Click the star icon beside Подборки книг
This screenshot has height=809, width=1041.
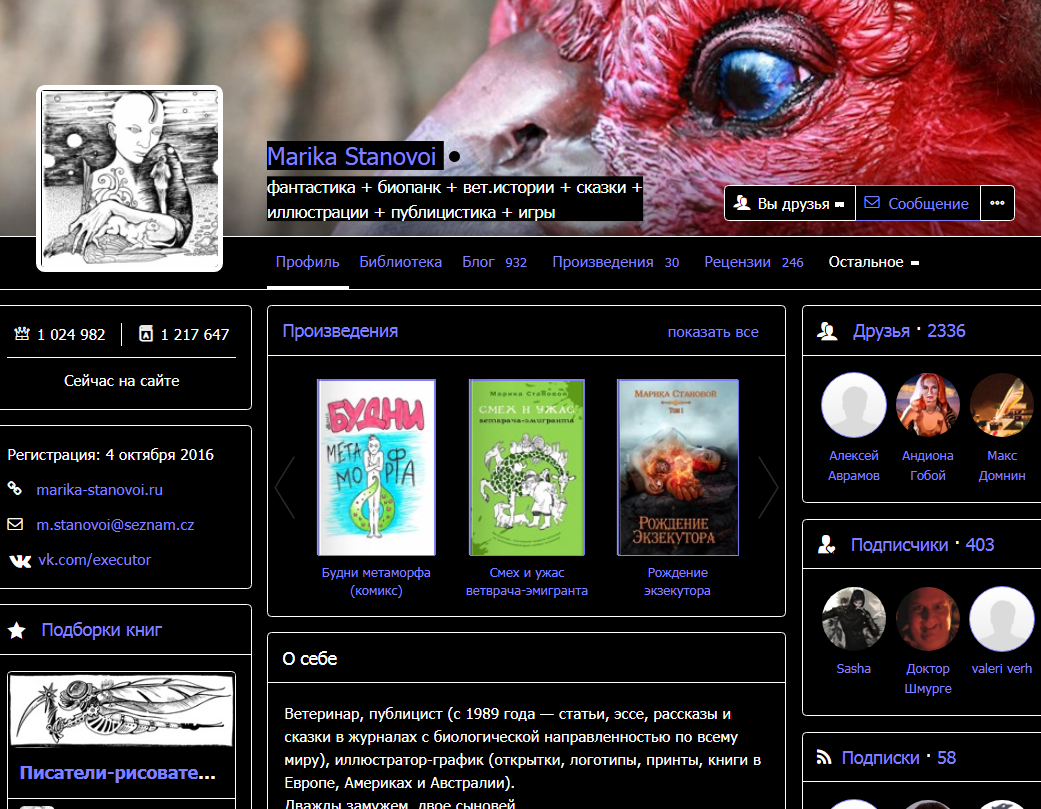click(17, 630)
